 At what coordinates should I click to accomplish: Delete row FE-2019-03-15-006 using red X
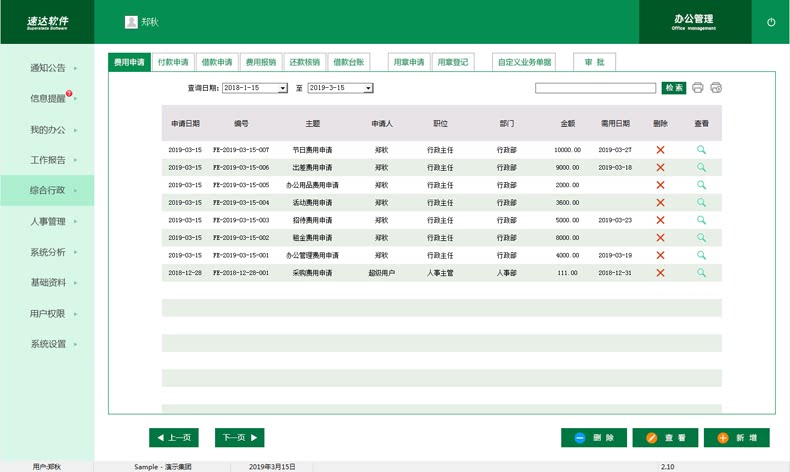[x=660, y=167]
